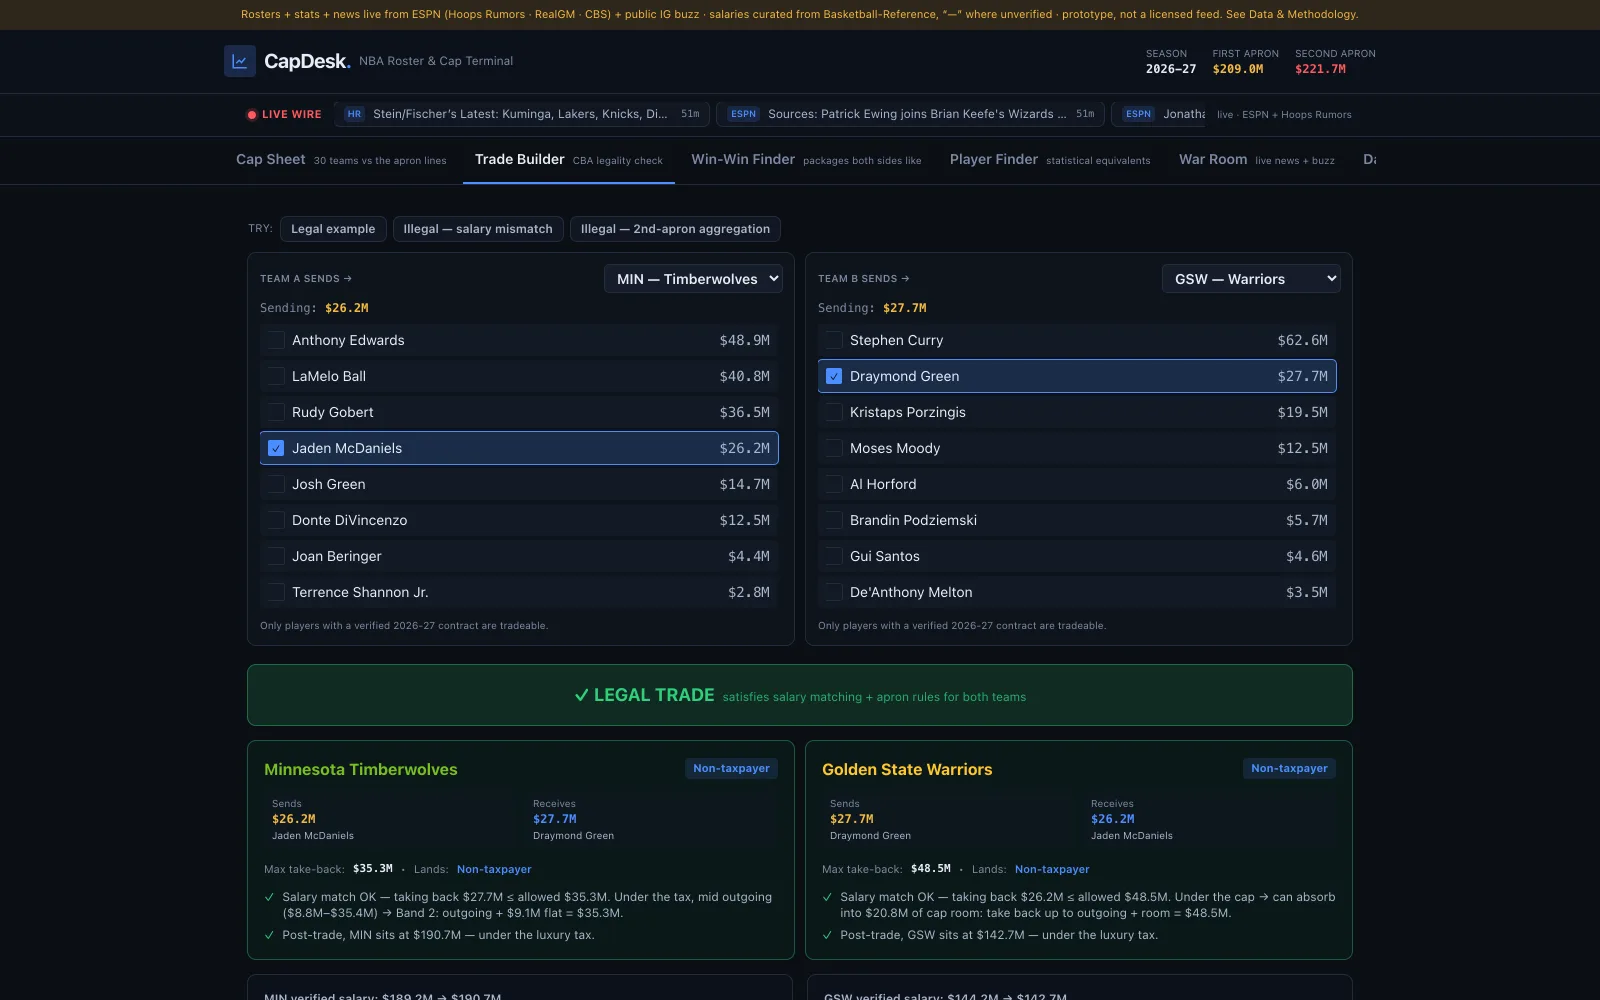Viewport: 1600px width, 1000px height.
Task: Select the Gui Santos player row
Action: [x=1077, y=556]
